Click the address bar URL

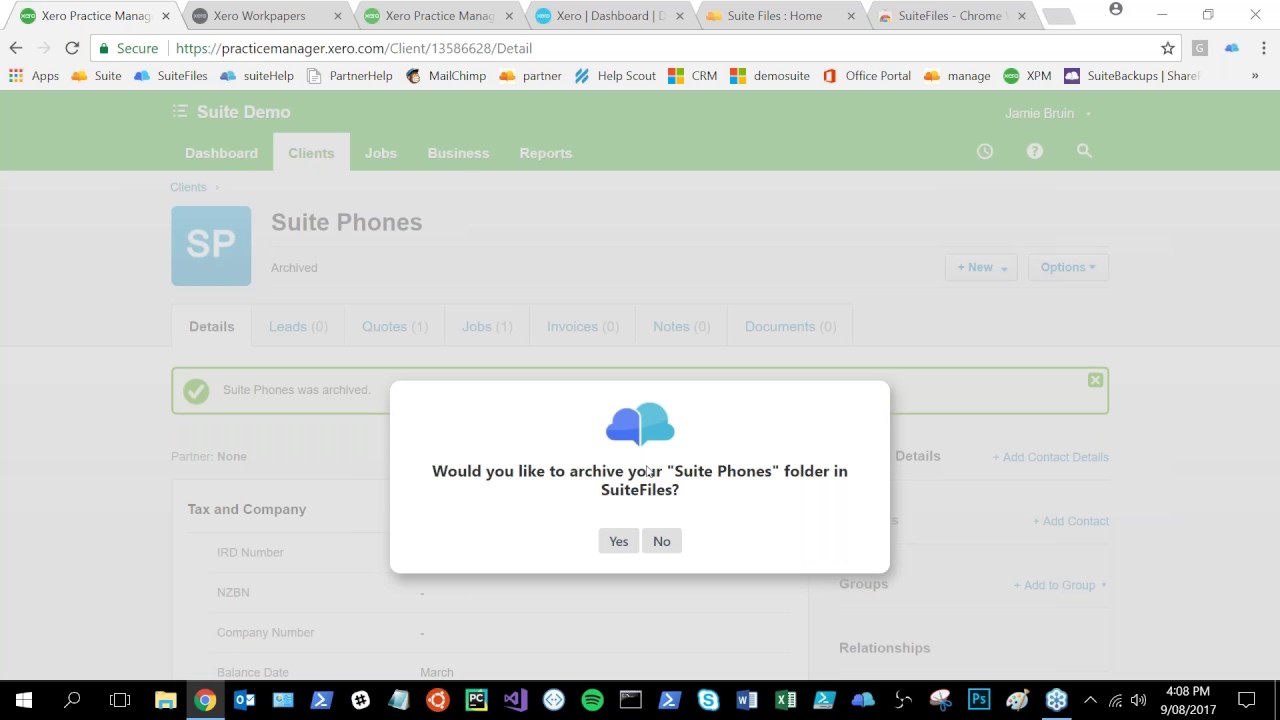[354, 48]
